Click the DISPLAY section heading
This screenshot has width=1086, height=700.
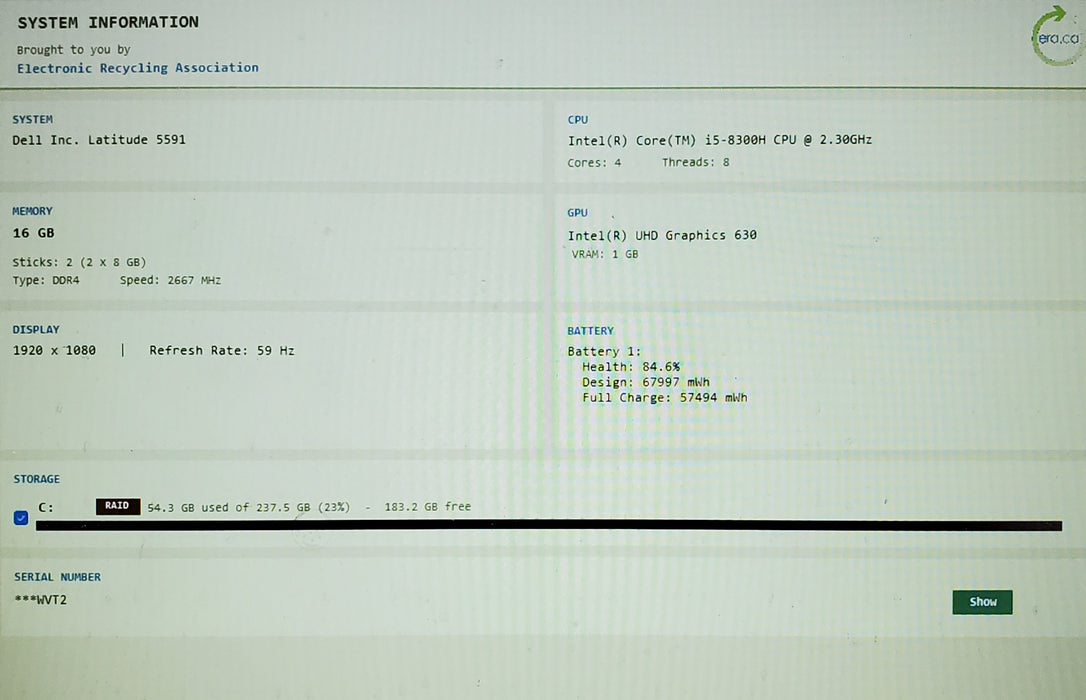[35, 330]
